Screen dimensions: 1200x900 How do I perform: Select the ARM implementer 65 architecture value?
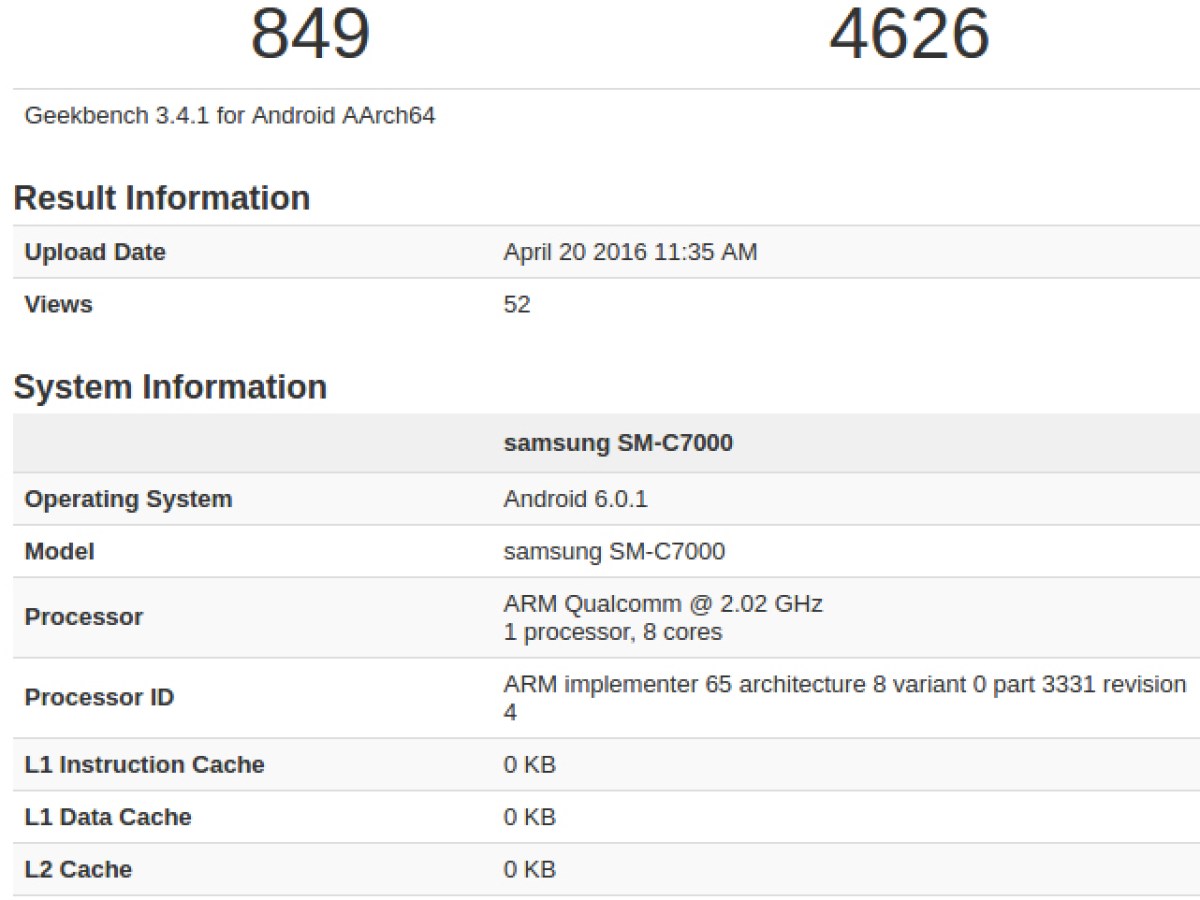[x=845, y=698]
